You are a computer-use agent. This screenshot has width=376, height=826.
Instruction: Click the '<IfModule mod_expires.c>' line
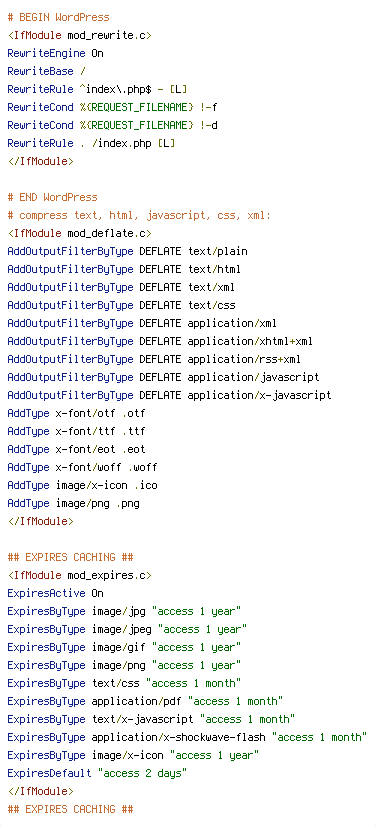click(x=80, y=575)
